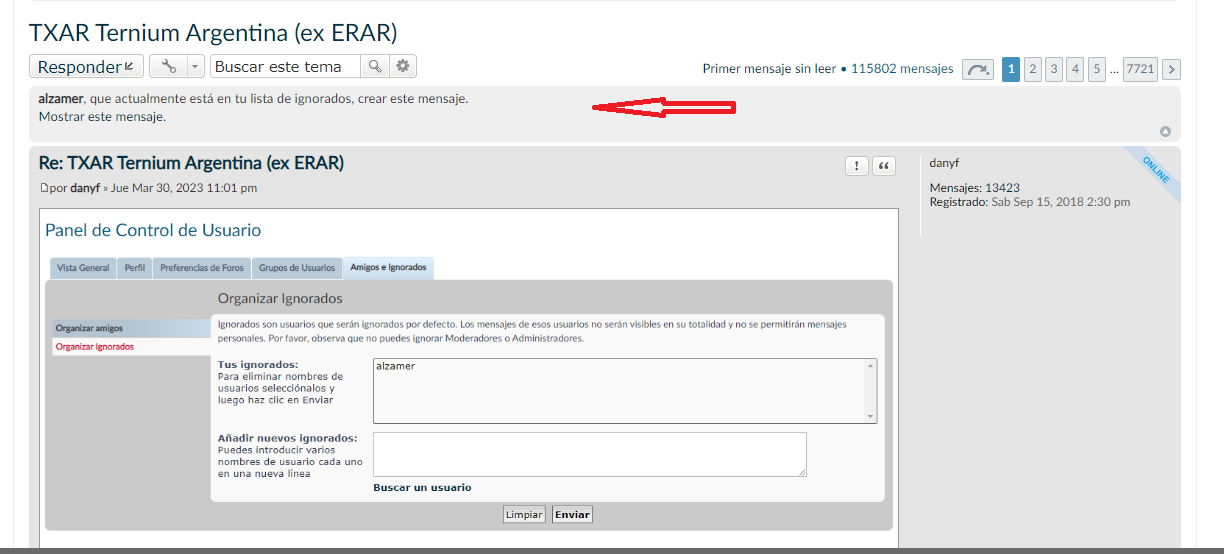This screenshot has width=1224, height=554.
Task: Click the ignored list scrollbar
Action: 870,390
